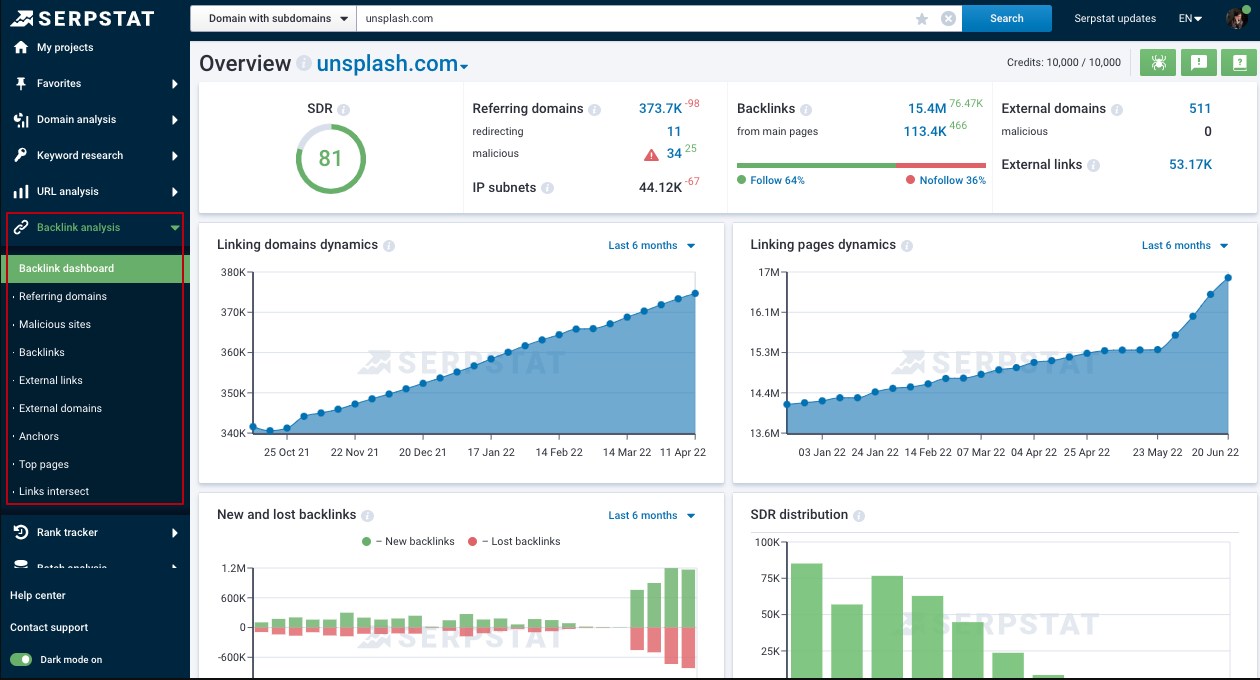The image size is (1260, 680).
Task: Click the info icon next to SDR
Action: (x=343, y=109)
